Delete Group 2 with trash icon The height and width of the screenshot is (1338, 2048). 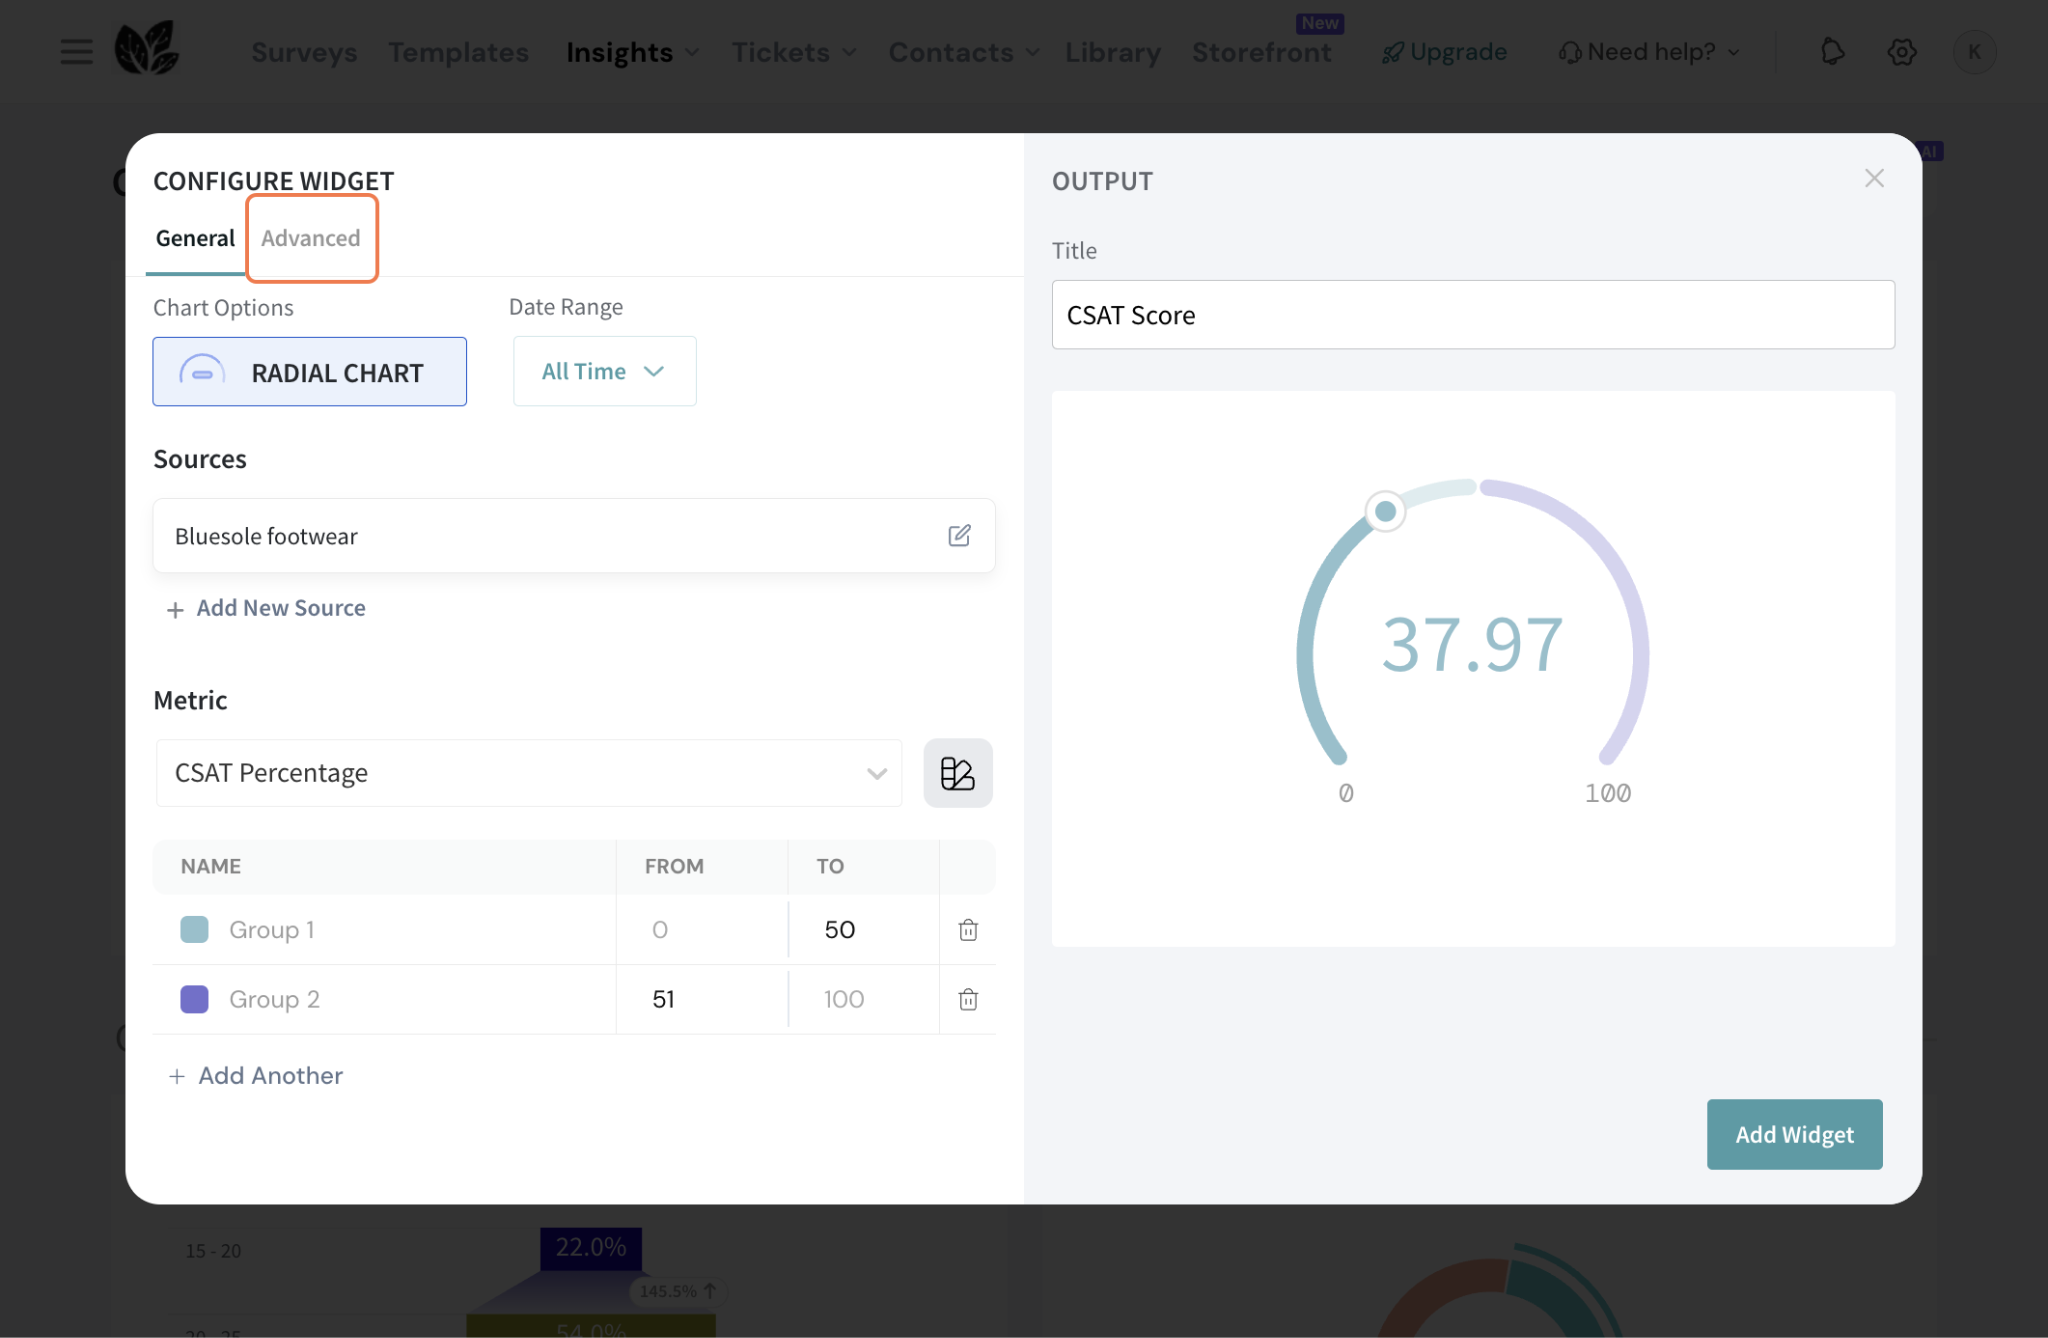pos(967,999)
